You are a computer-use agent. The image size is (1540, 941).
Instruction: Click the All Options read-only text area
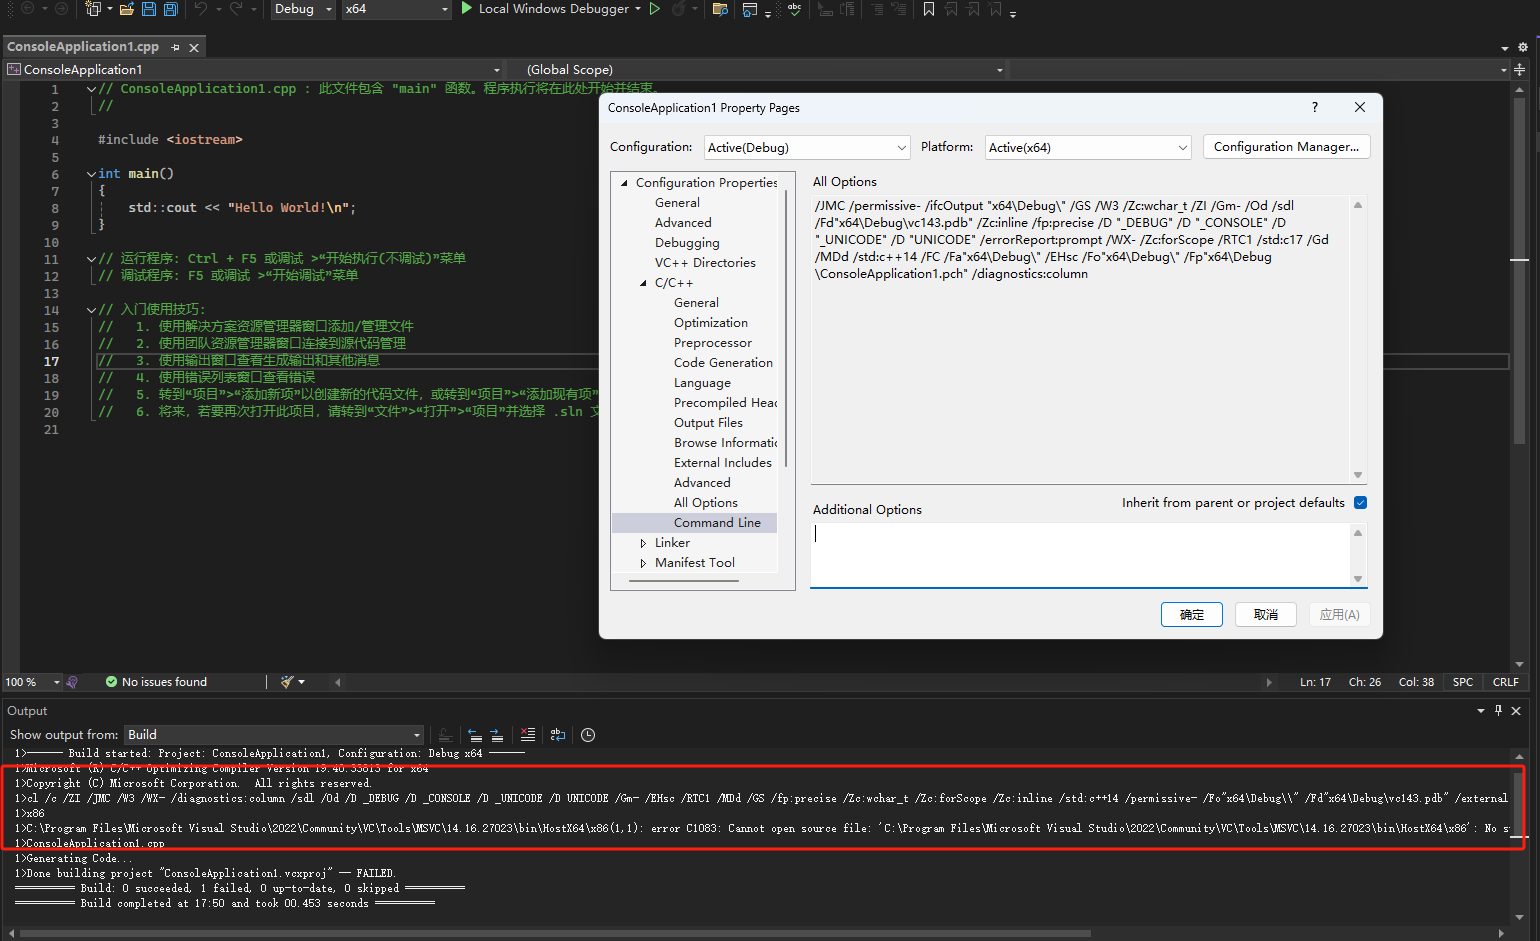tap(1080, 338)
